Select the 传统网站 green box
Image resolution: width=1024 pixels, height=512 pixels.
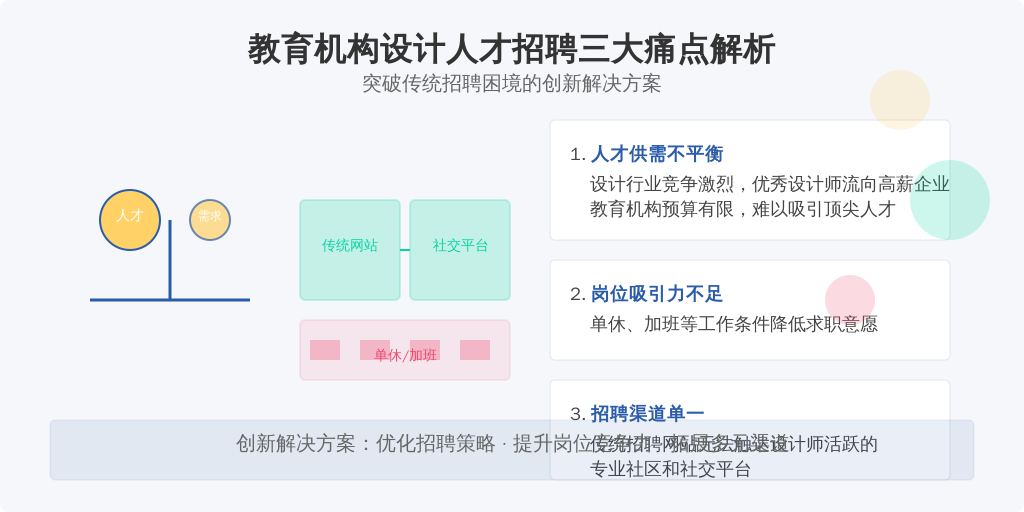(x=350, y=250)
